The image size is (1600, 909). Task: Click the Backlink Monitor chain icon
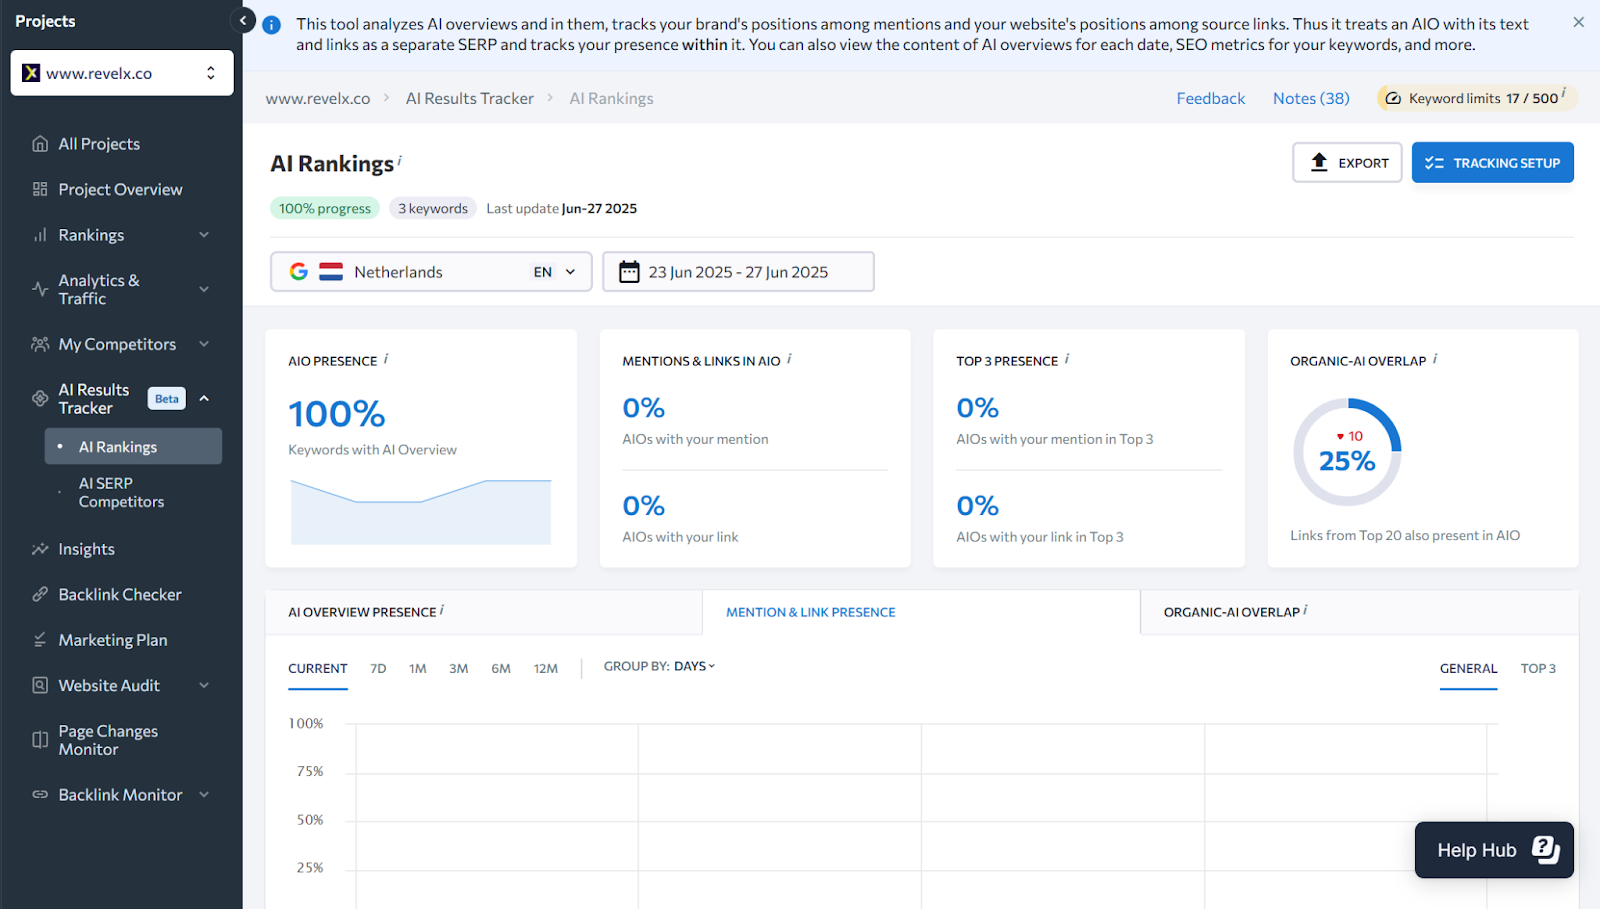[40, 795]
